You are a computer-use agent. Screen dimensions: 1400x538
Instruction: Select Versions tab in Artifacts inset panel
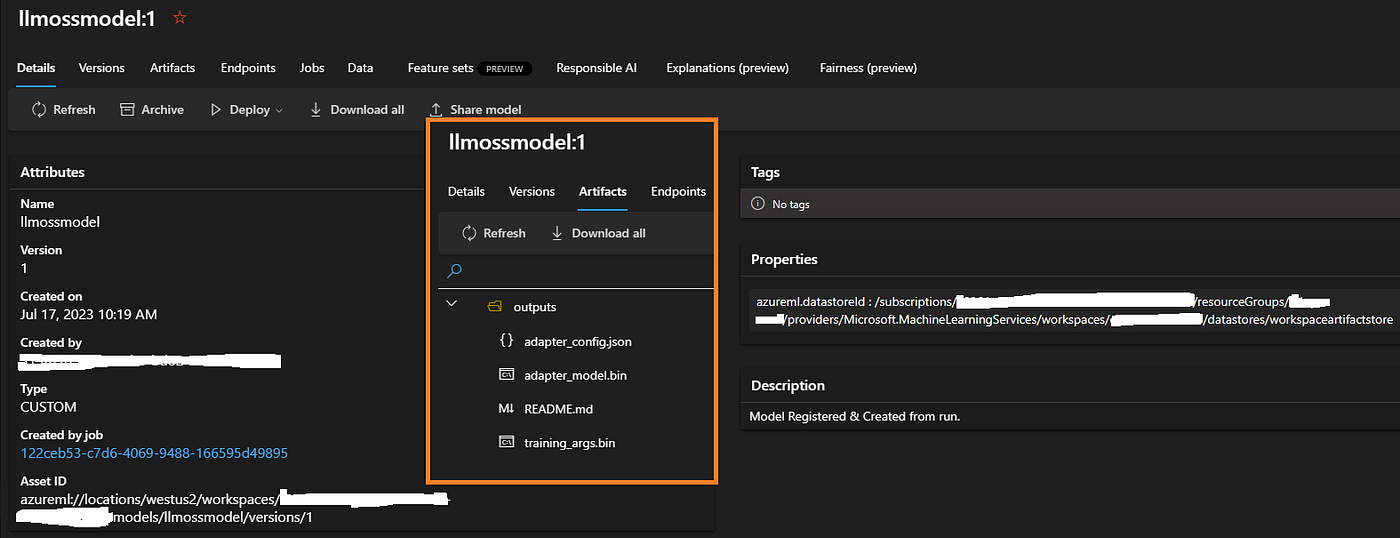(x=532, y=191)
